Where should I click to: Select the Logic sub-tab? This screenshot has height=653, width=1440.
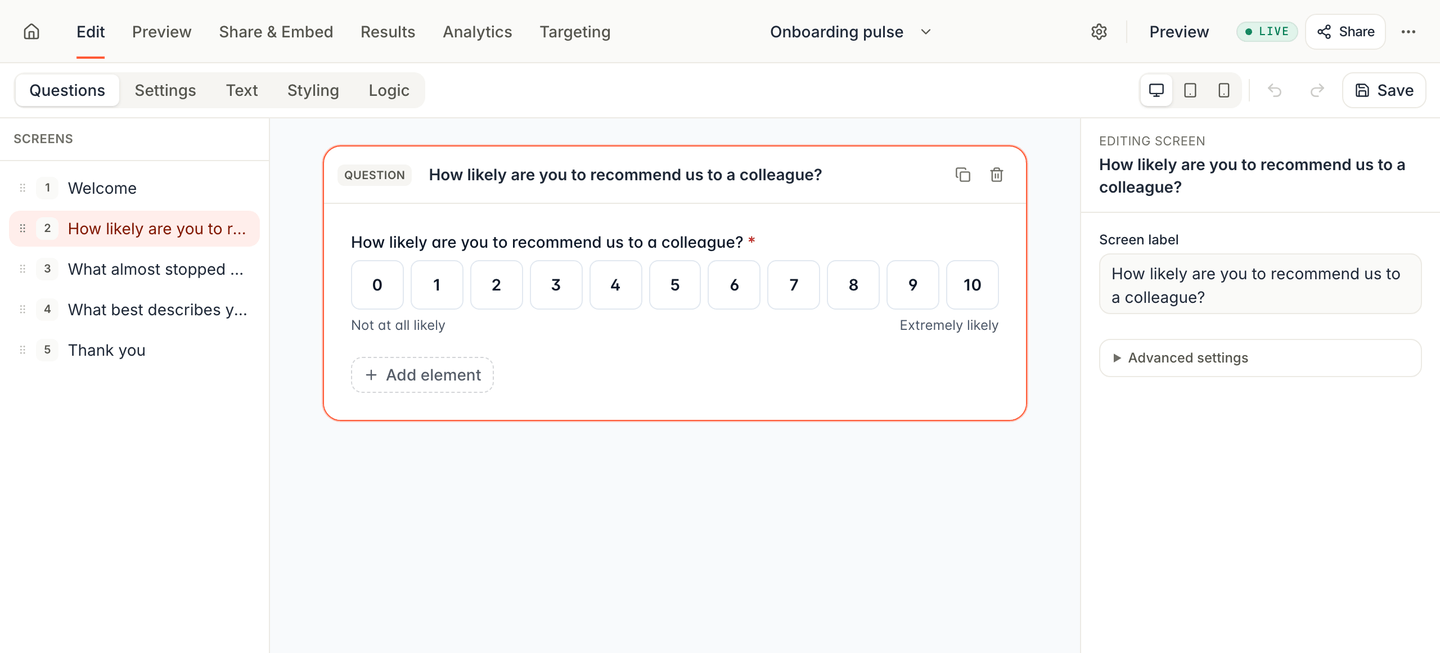pos(389,90)
